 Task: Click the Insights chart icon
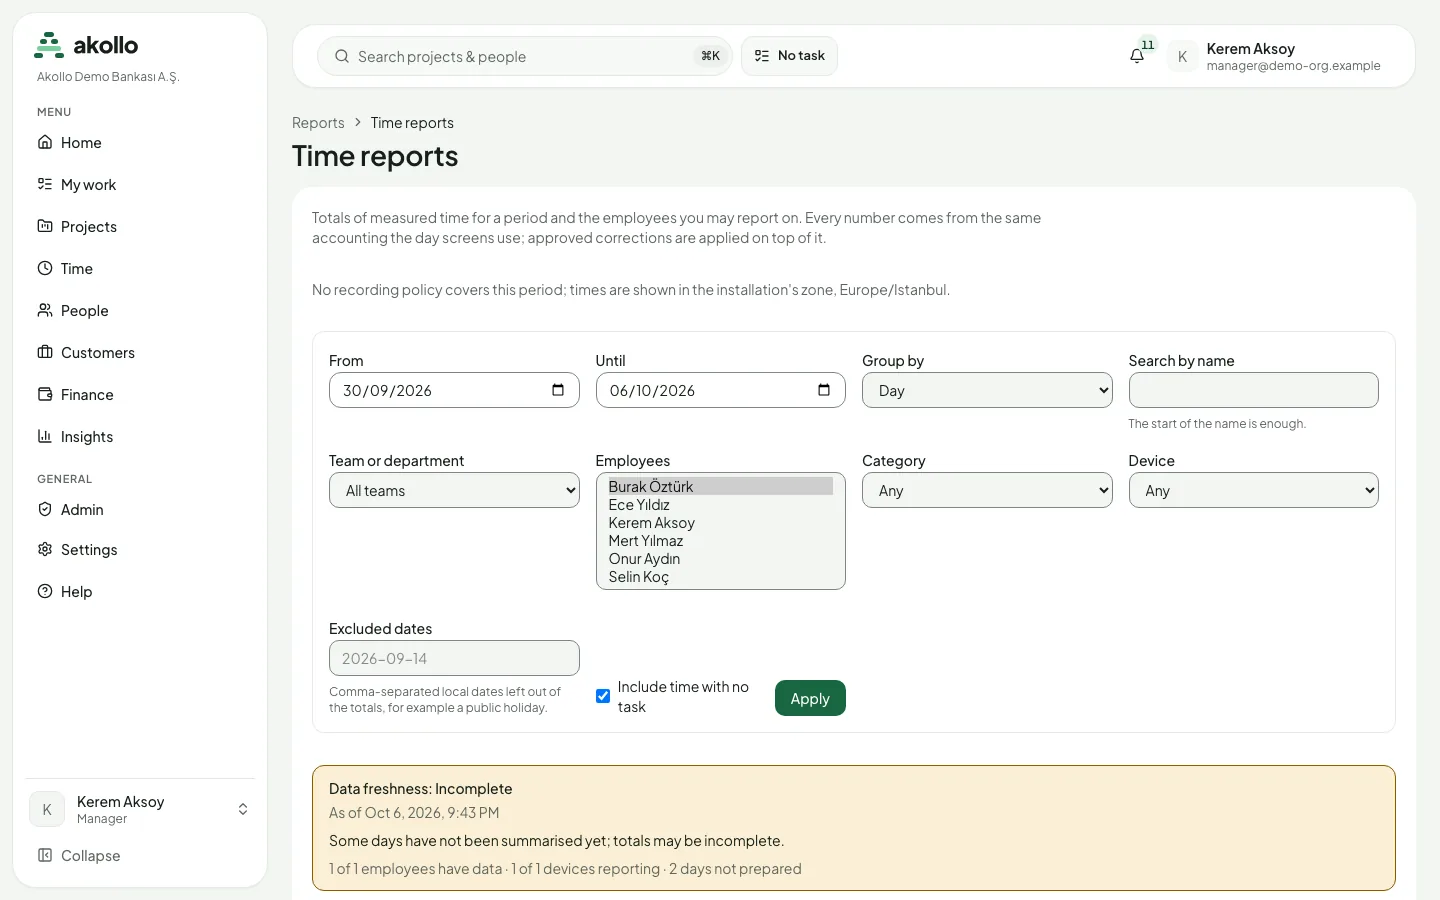point(45,436)
